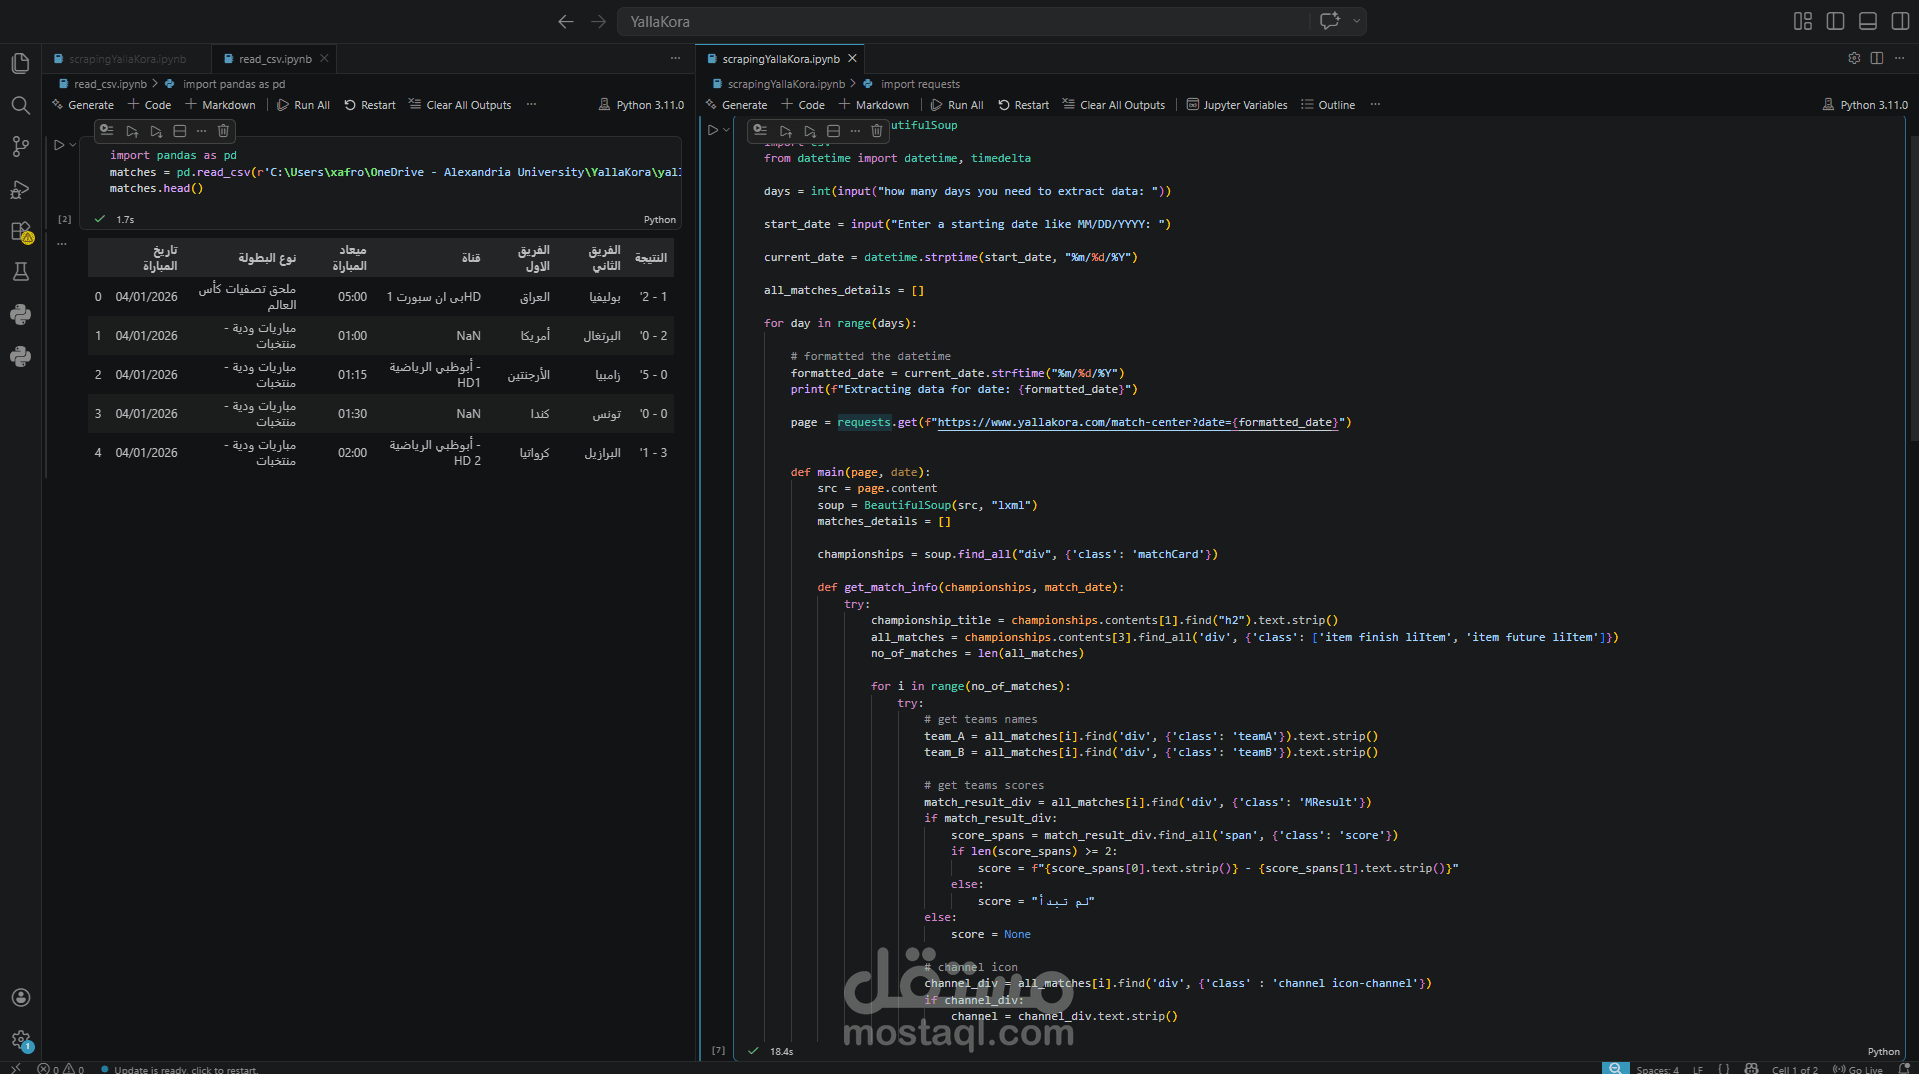
Task: Toggle the secondary side bar
Action: tap(1899, 21)
